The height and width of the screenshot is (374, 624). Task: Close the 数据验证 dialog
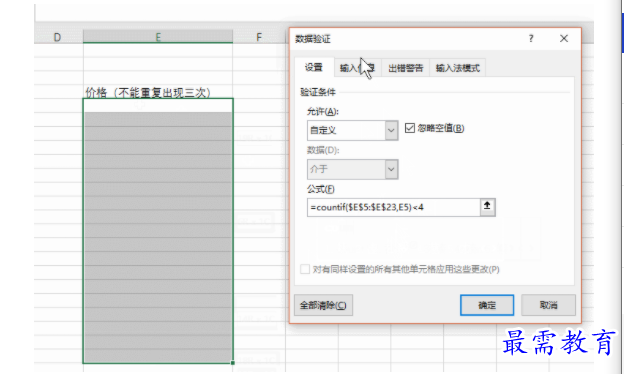point(564,39)
